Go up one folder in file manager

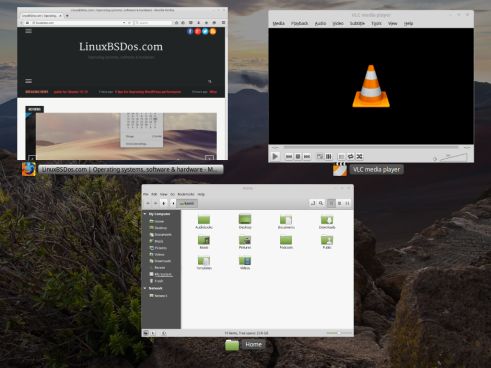point(164,203)
